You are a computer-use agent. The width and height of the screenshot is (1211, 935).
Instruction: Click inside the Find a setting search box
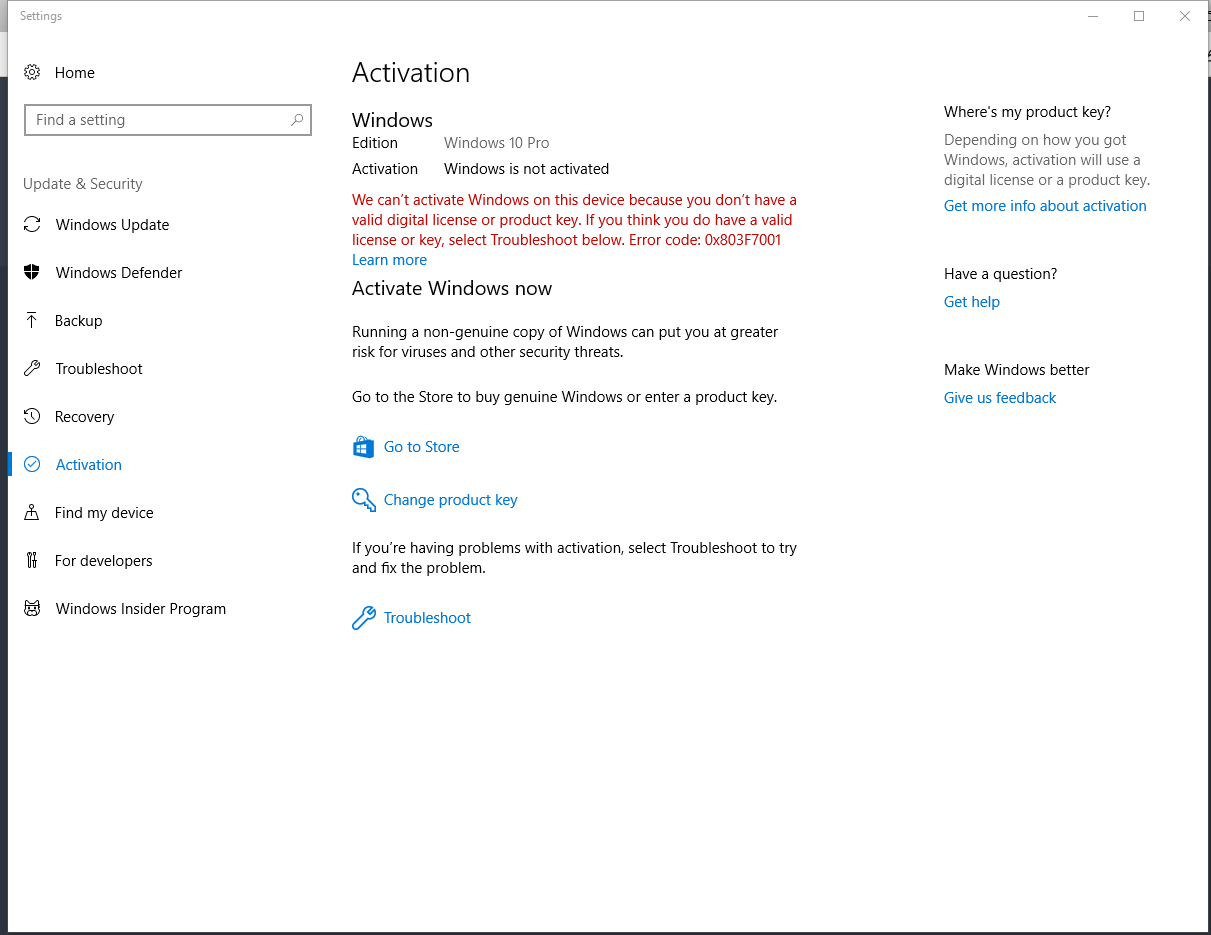click(150, 119)
